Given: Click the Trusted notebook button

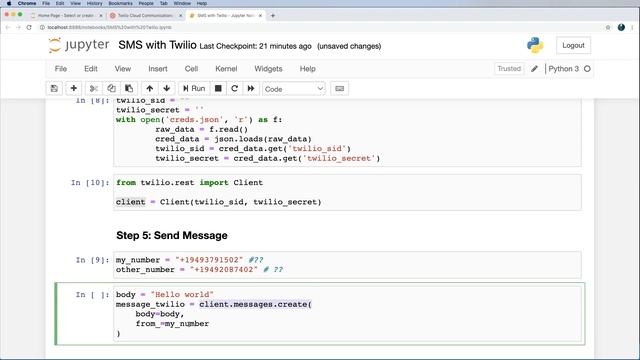Looking at the screenshot, I should (509, 69).
